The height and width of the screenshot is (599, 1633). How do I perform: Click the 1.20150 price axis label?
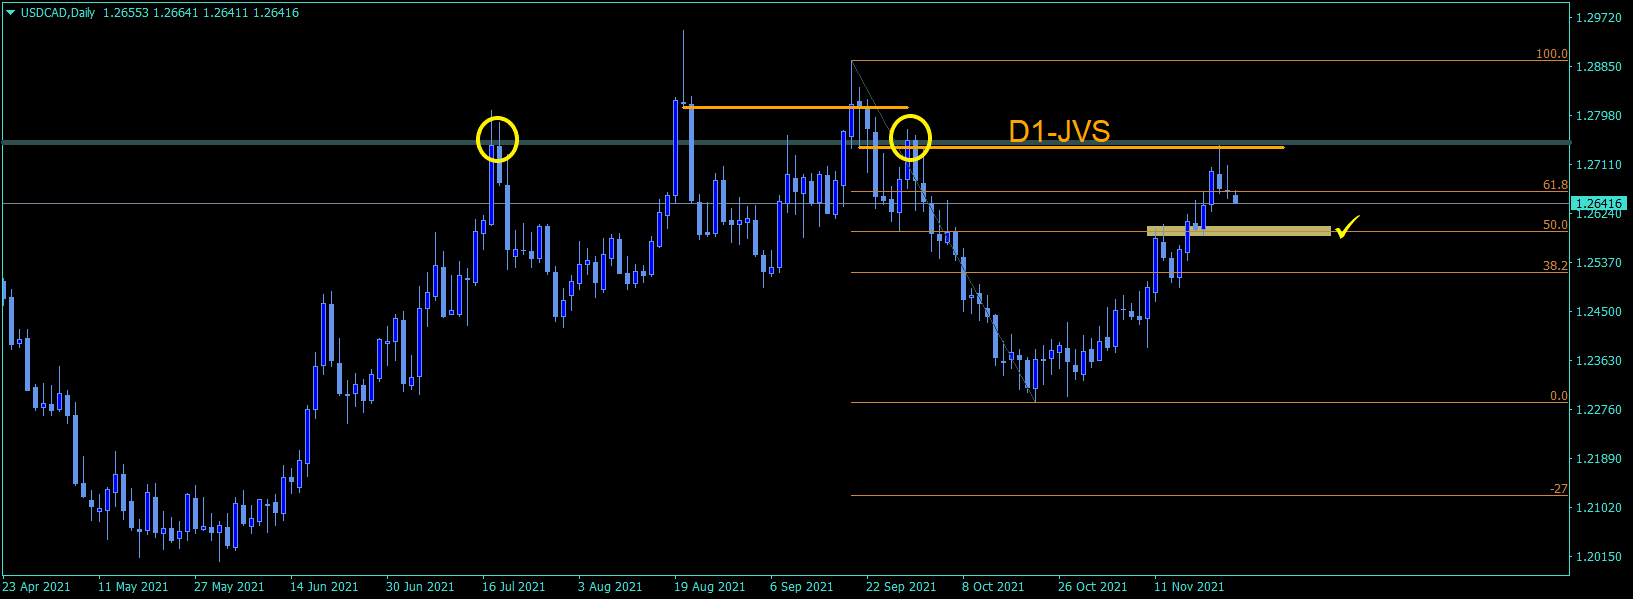[1598, 557]
